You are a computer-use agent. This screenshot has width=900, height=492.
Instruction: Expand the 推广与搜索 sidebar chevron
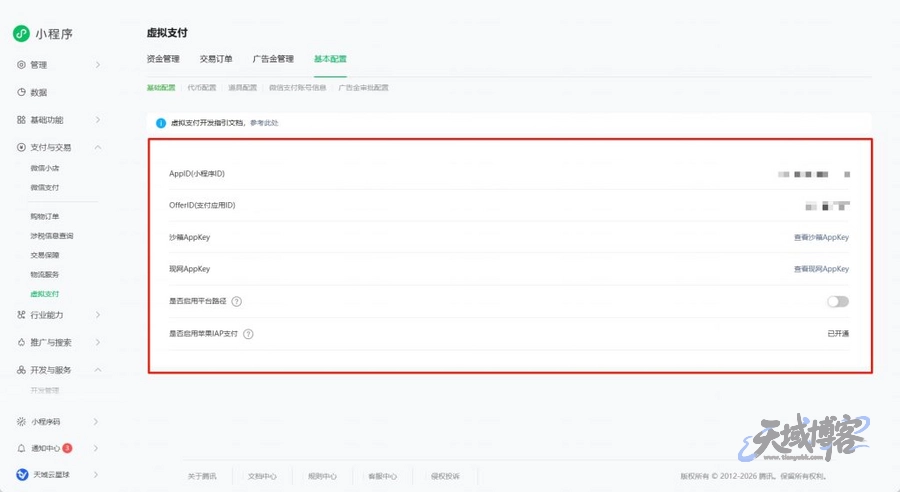(x=98, y=342)
